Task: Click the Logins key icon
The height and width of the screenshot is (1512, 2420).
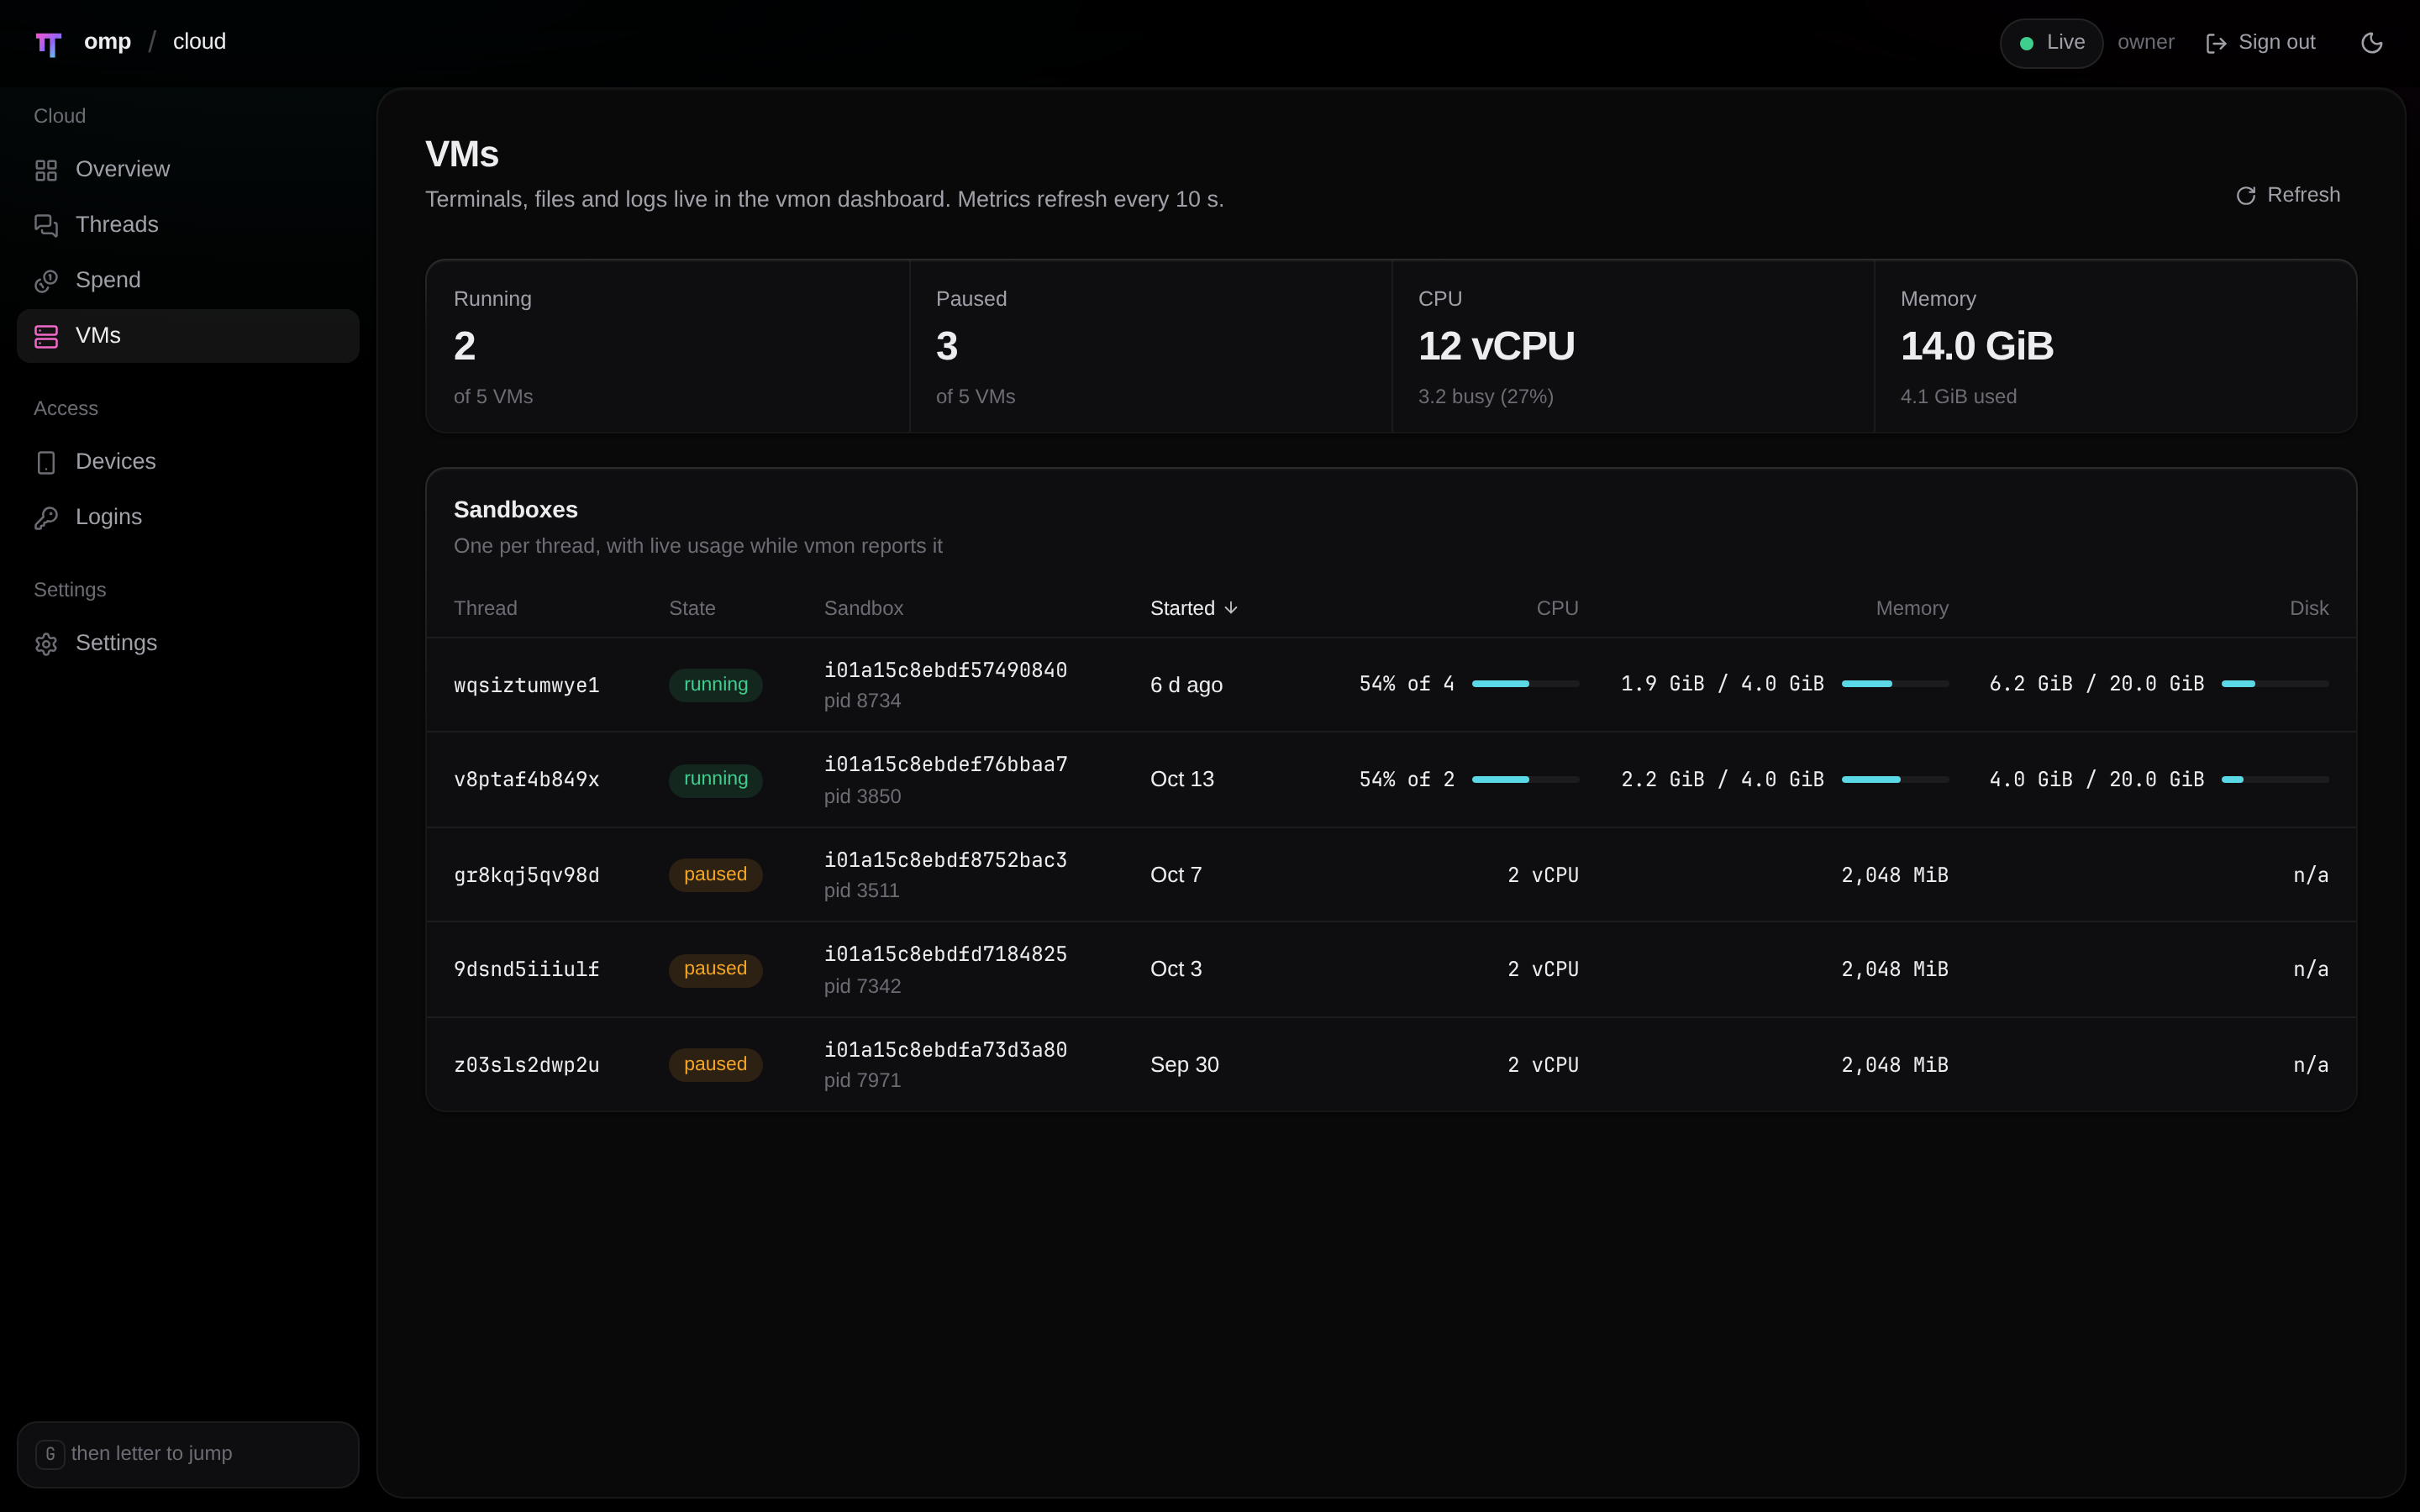Action: [x=46, y=518]
